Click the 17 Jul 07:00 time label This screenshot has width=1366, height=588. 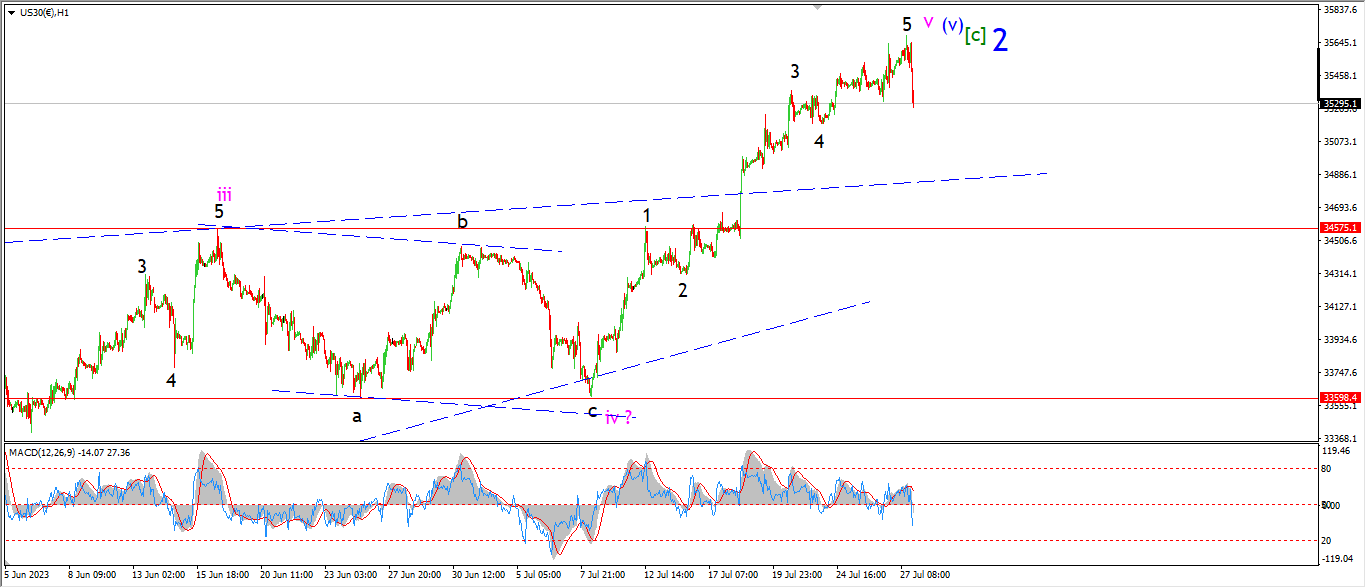tap(734, 575)
